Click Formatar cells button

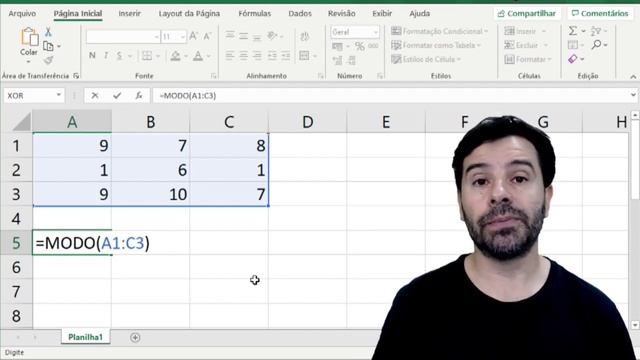tap(528, 60)
